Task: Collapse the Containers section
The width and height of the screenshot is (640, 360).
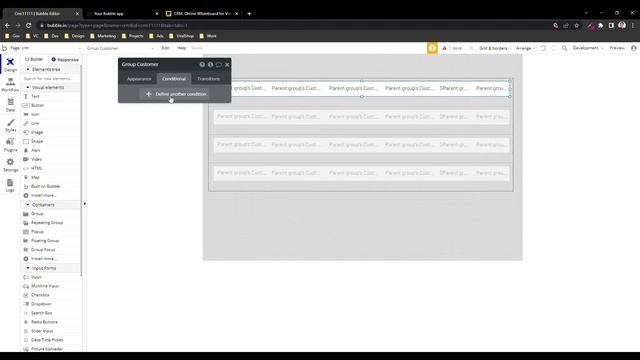Action: [x=51, y=205]
